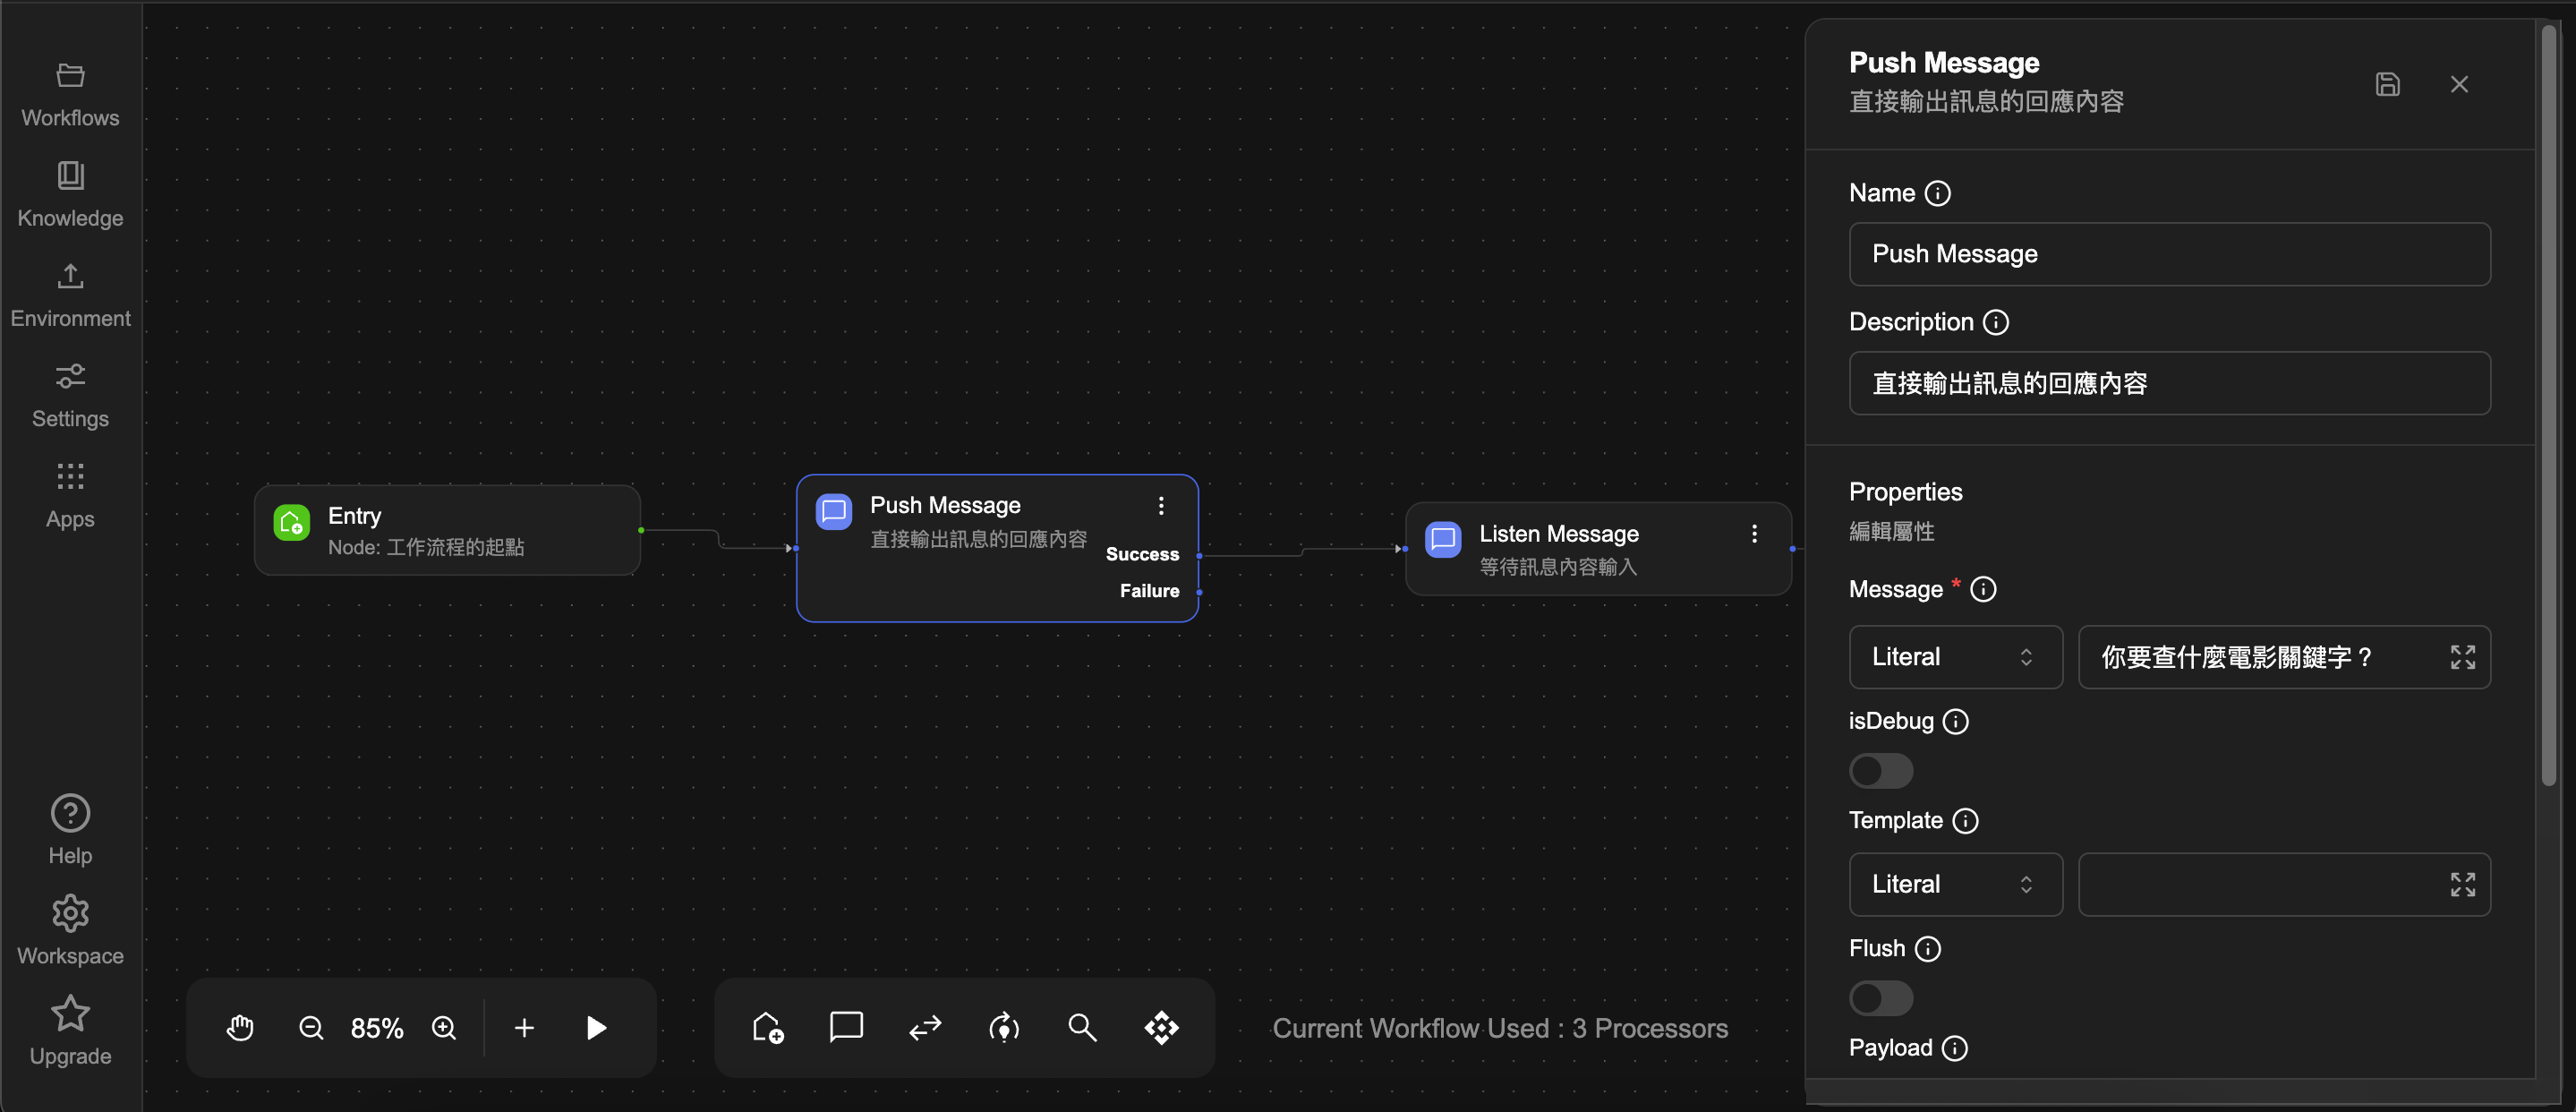Open the Message Literal type dropdown

[1955, 657]
